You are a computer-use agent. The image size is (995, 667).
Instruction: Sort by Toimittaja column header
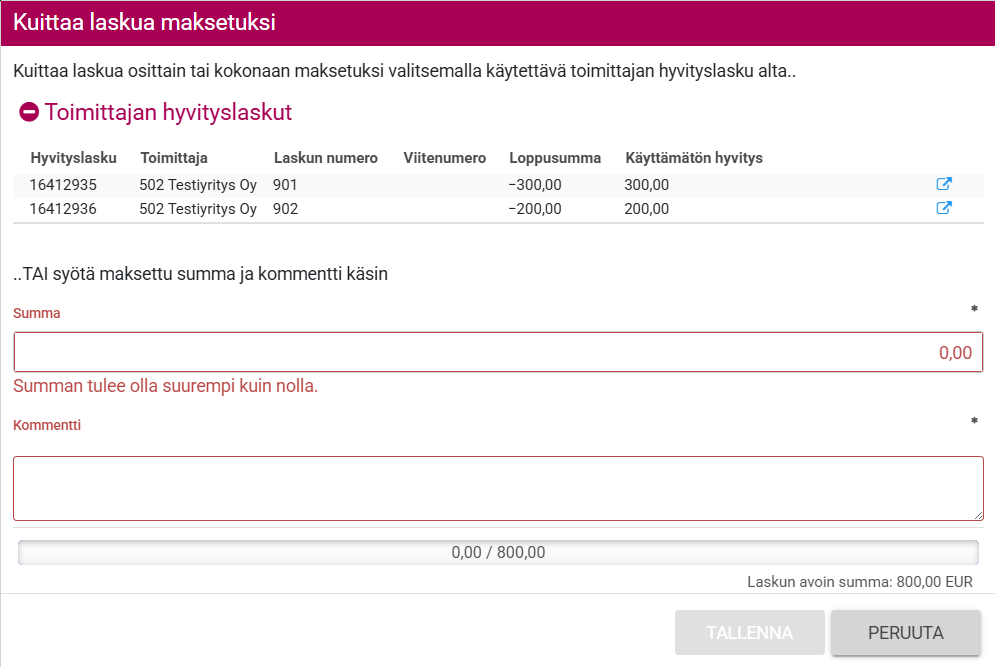tap(174, 158)
